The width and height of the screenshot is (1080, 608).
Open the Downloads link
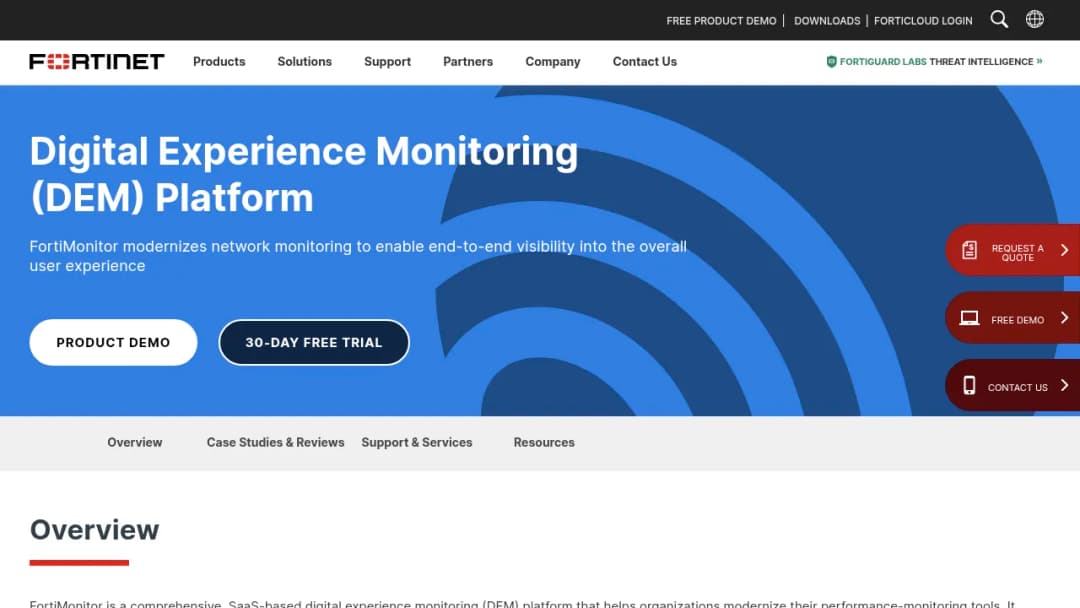click(827, 21)
